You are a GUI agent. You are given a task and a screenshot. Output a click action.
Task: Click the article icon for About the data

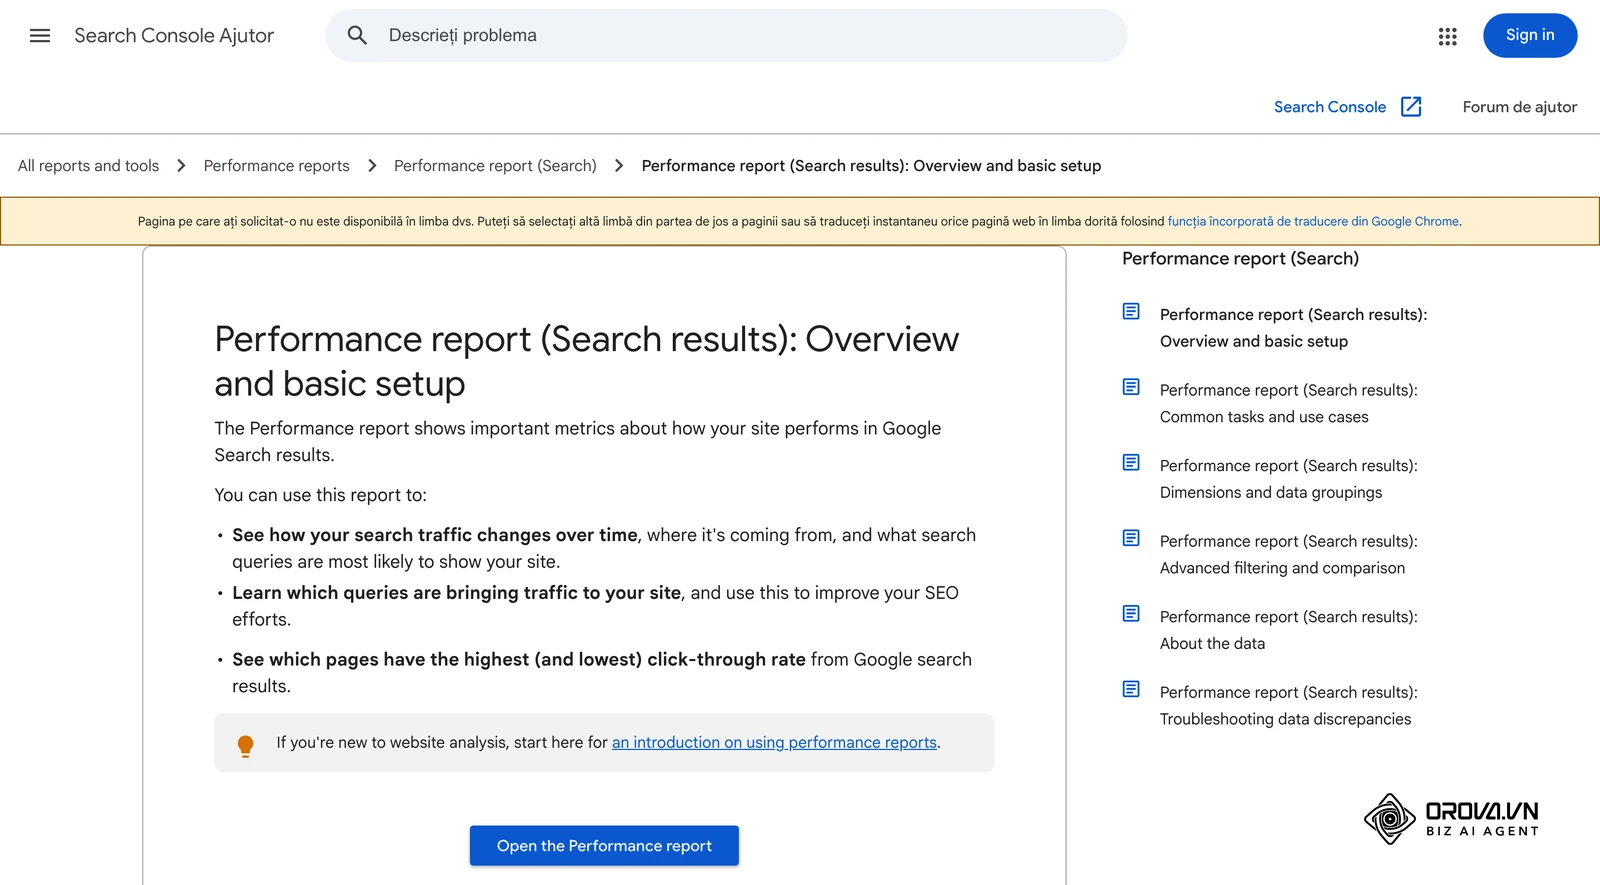pos(1131,614)
